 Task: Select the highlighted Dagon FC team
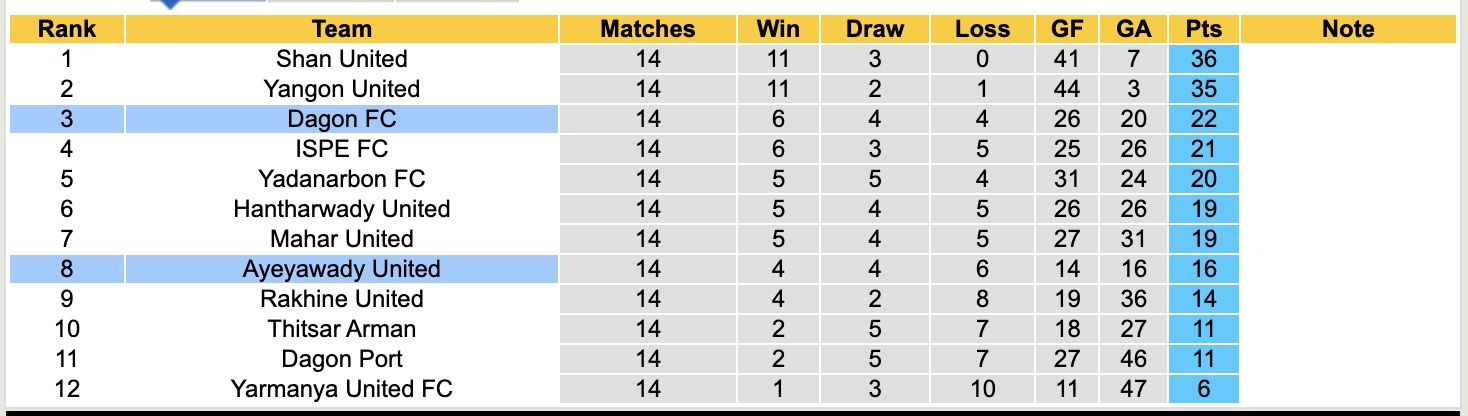[341, 119]
